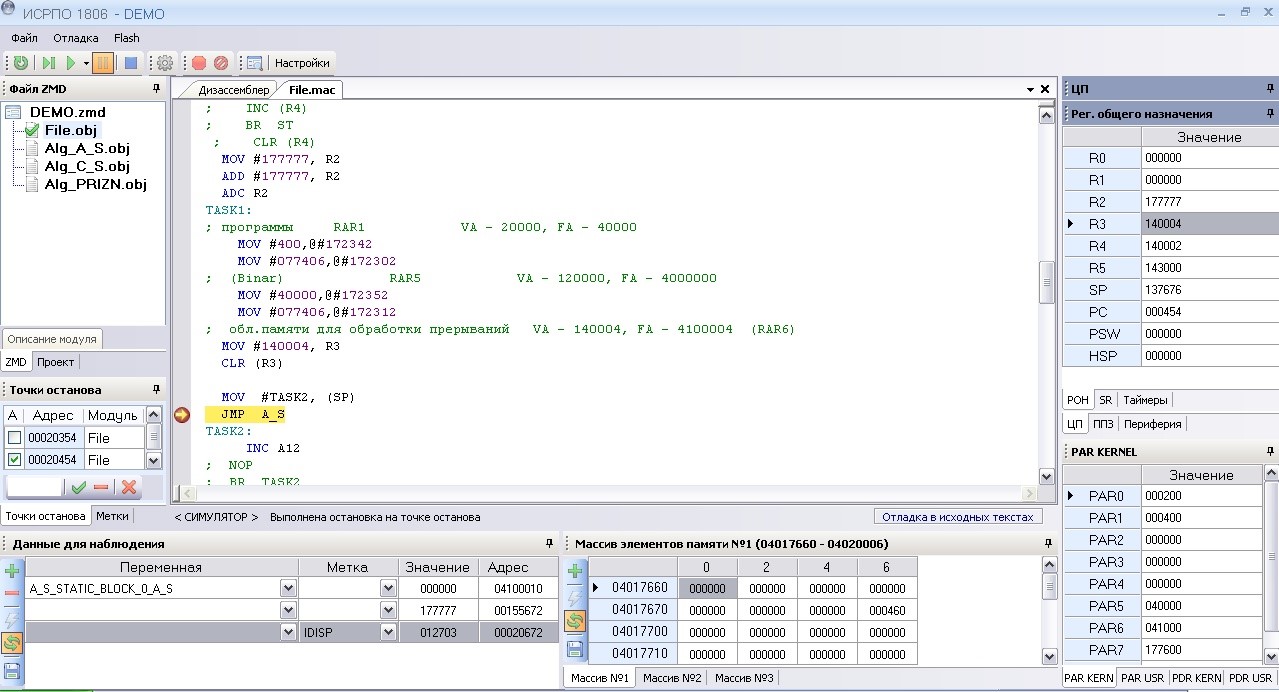The height and width of the screenshot is (692, 1279).
Task: Open the IDISP label dropdown
Action: click(388, 633)
